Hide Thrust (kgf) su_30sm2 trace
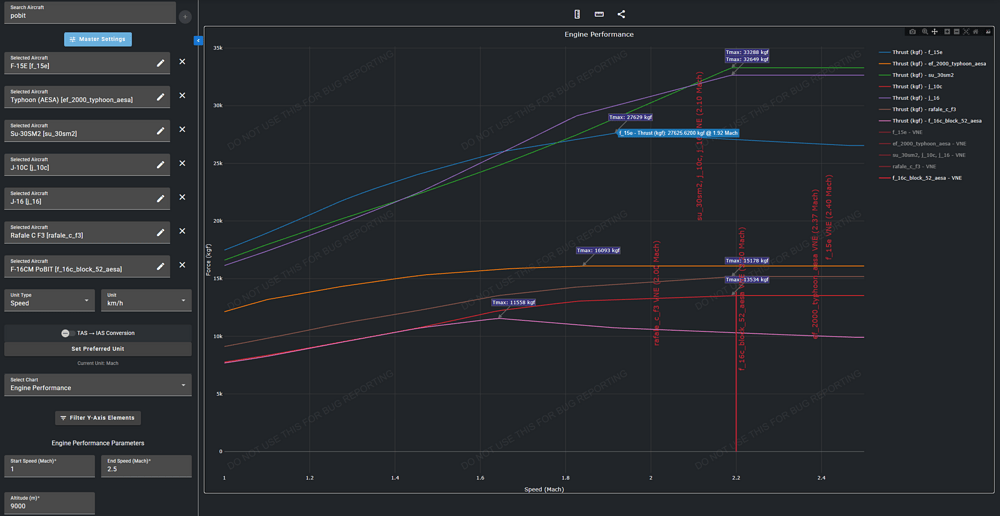The image size is (1000, 516). 916,75
